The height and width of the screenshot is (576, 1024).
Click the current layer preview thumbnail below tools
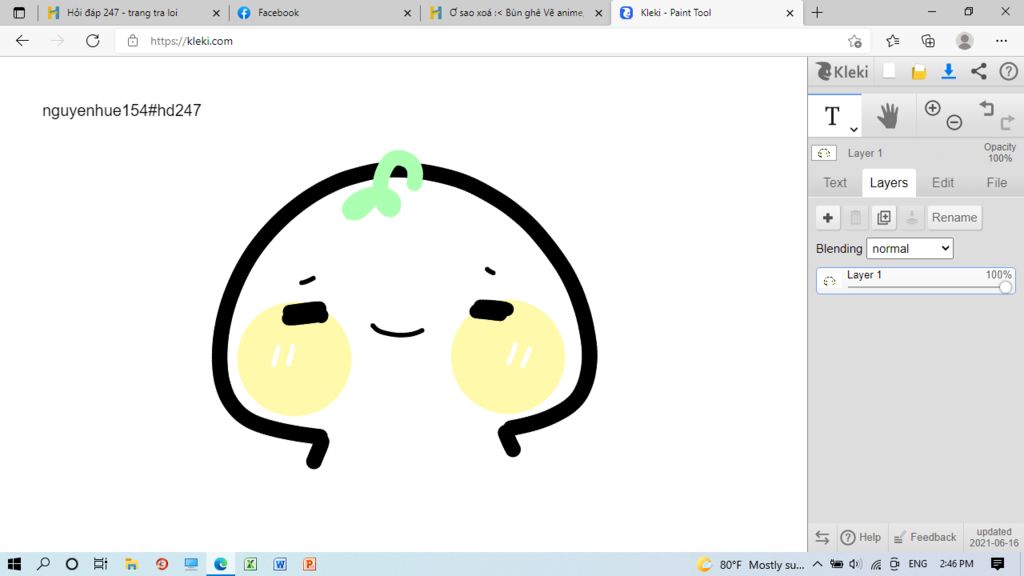click(x=824, y=153)
